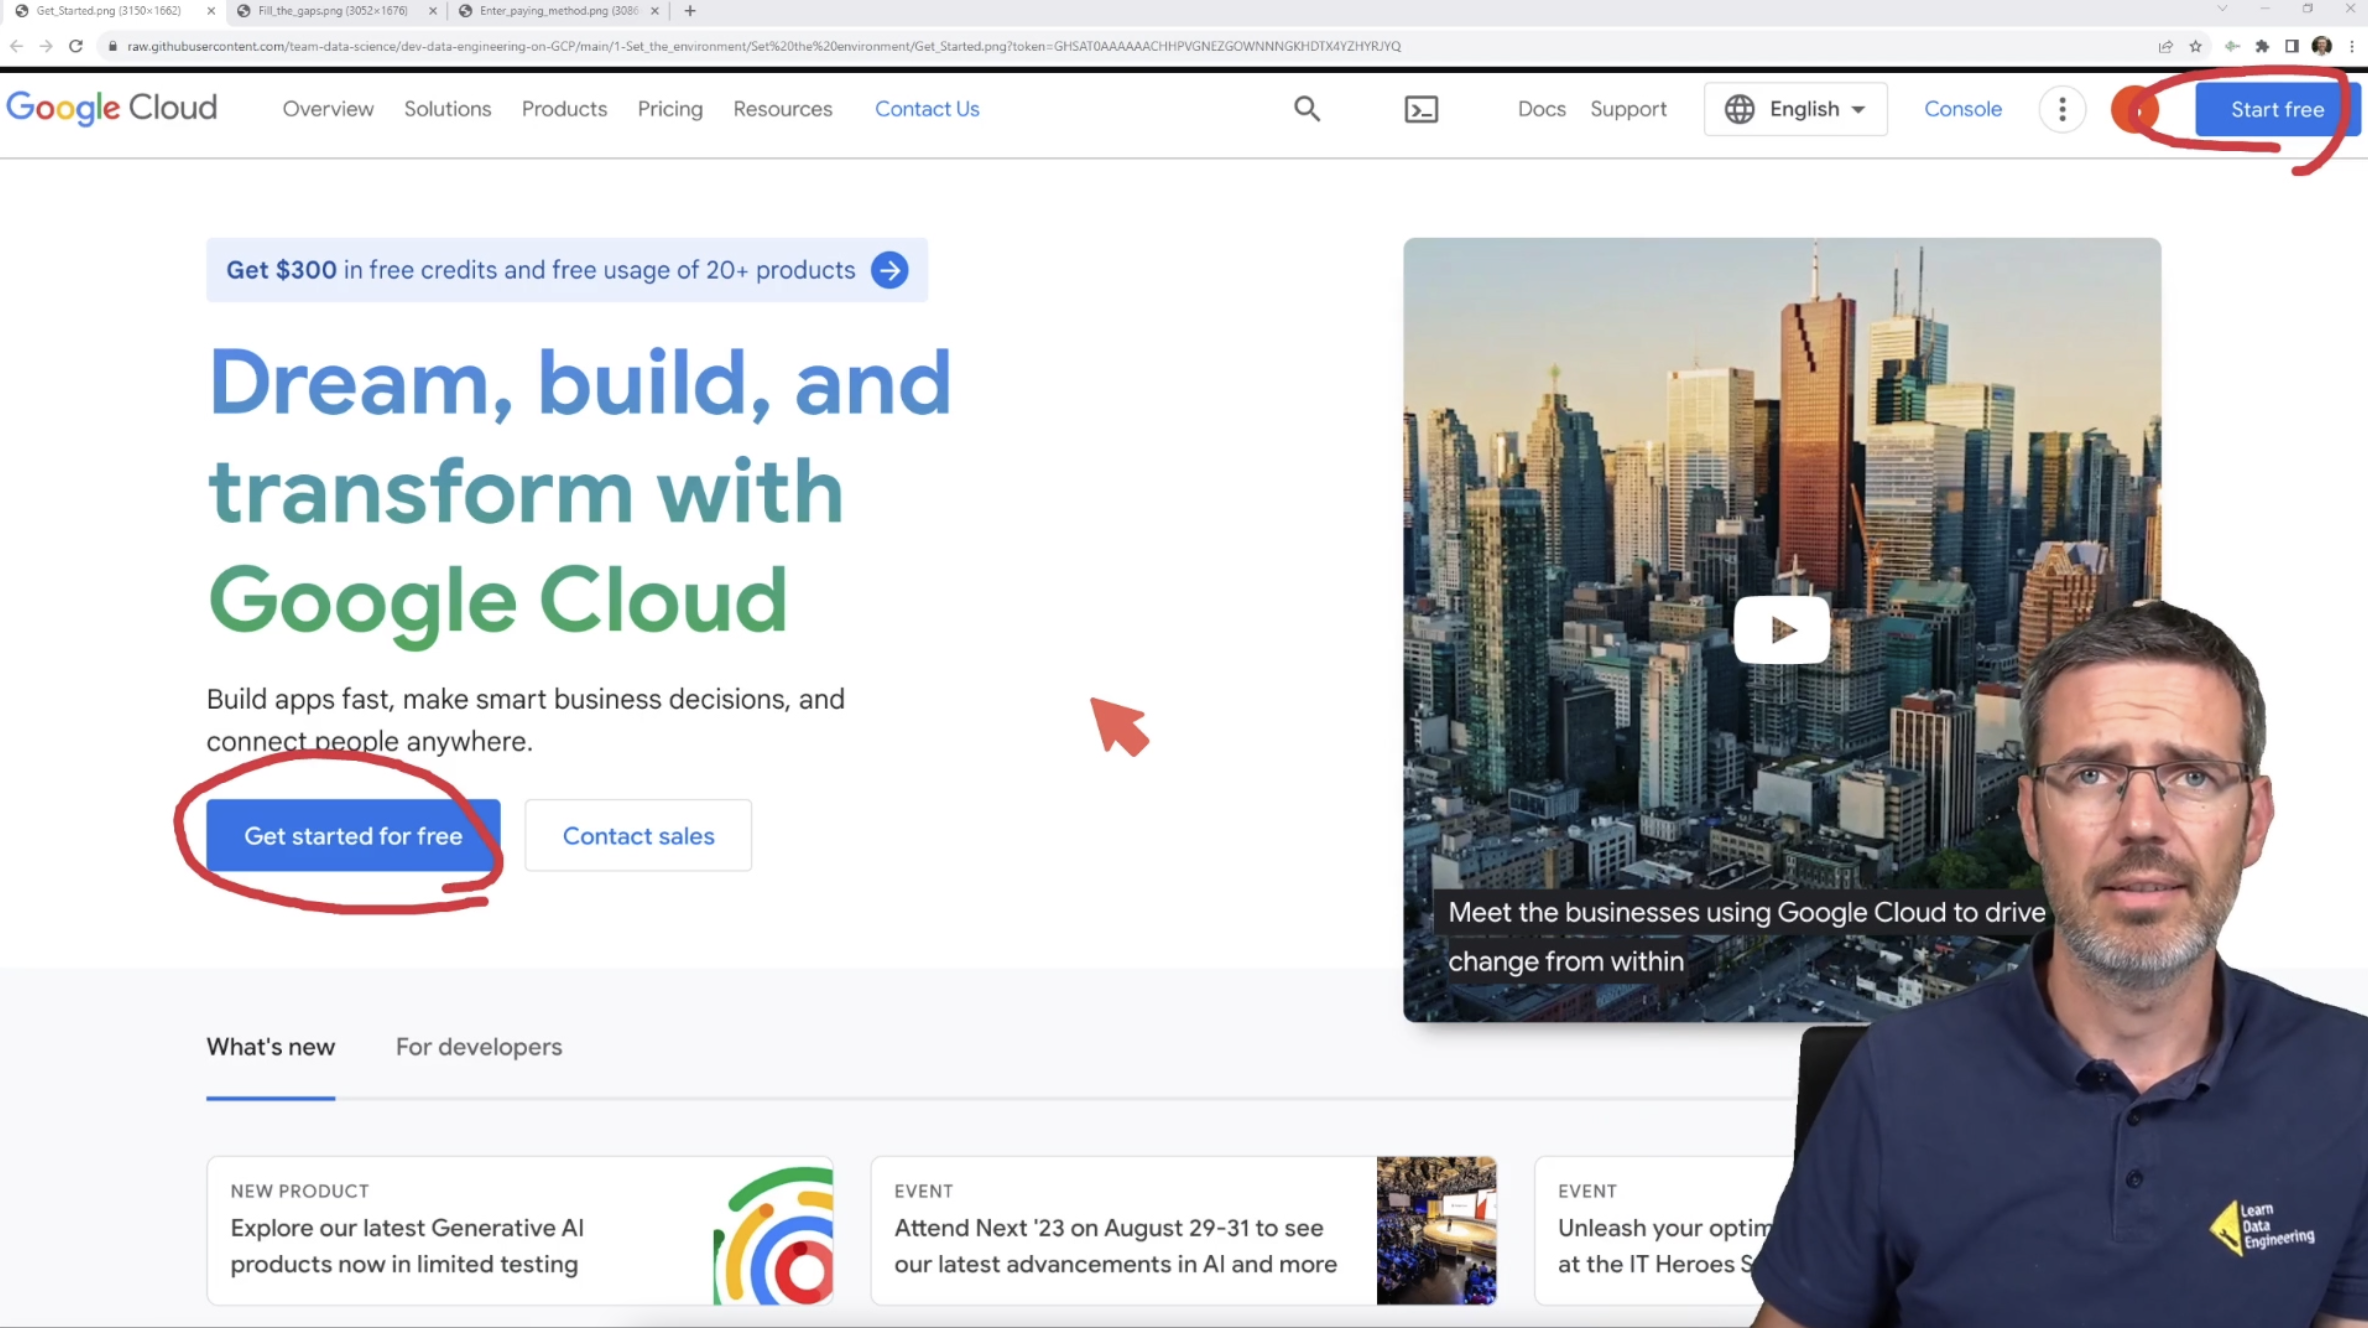
Task: Click the Google Cloud logo
Action: (112, 108)
